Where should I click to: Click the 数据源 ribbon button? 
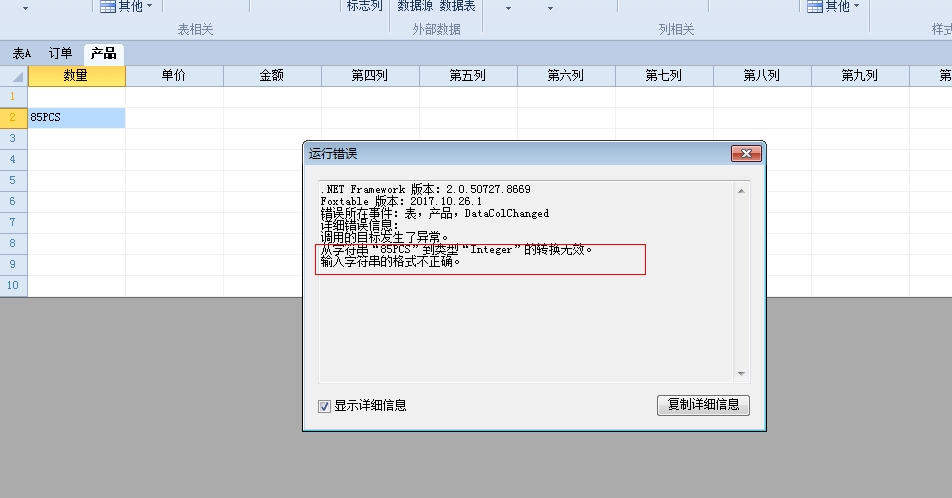tap(415, 6)
